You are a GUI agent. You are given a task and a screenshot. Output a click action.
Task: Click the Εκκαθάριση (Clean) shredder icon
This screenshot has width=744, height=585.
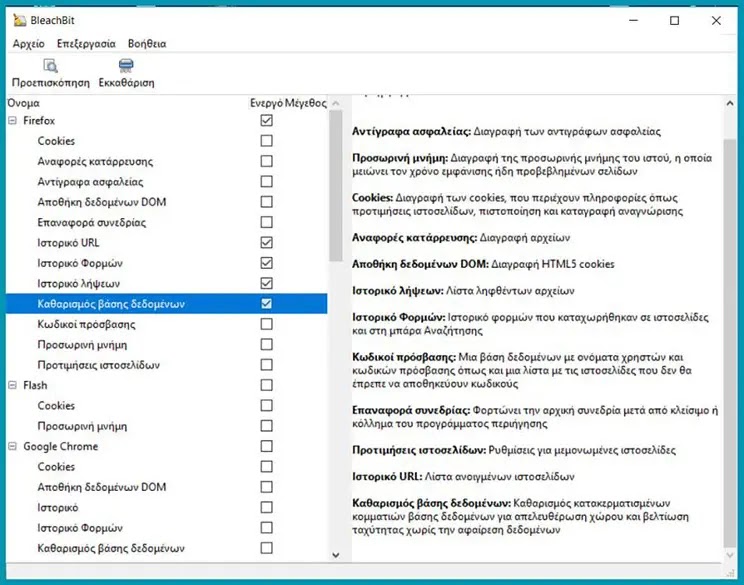point(126,65)
